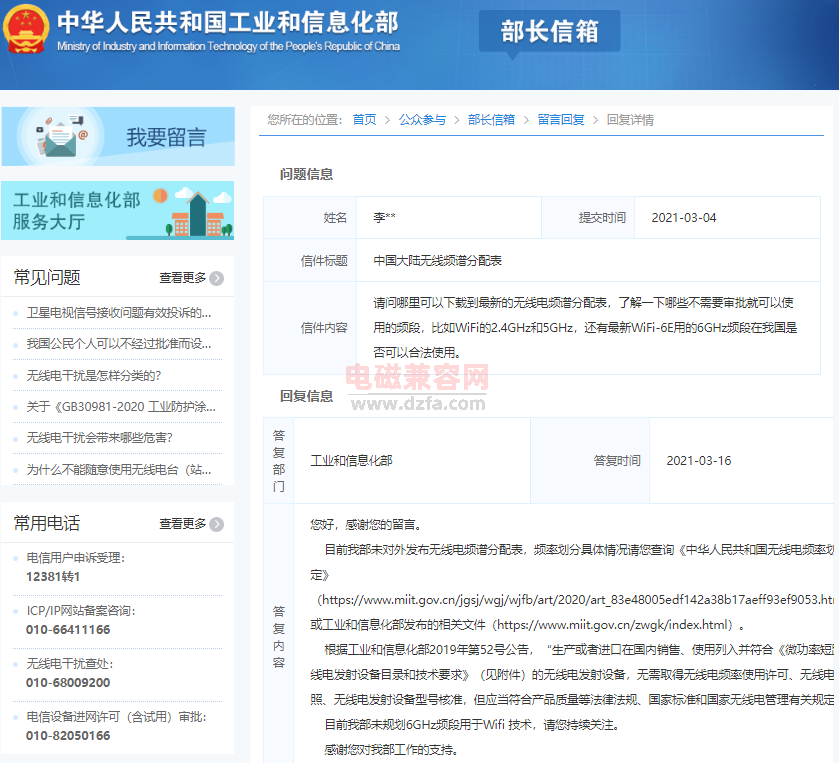Open the 工业和信息化部服务大厅 banner
The image size is (839, 763).
pyautogui.click(x=118, y=210)
